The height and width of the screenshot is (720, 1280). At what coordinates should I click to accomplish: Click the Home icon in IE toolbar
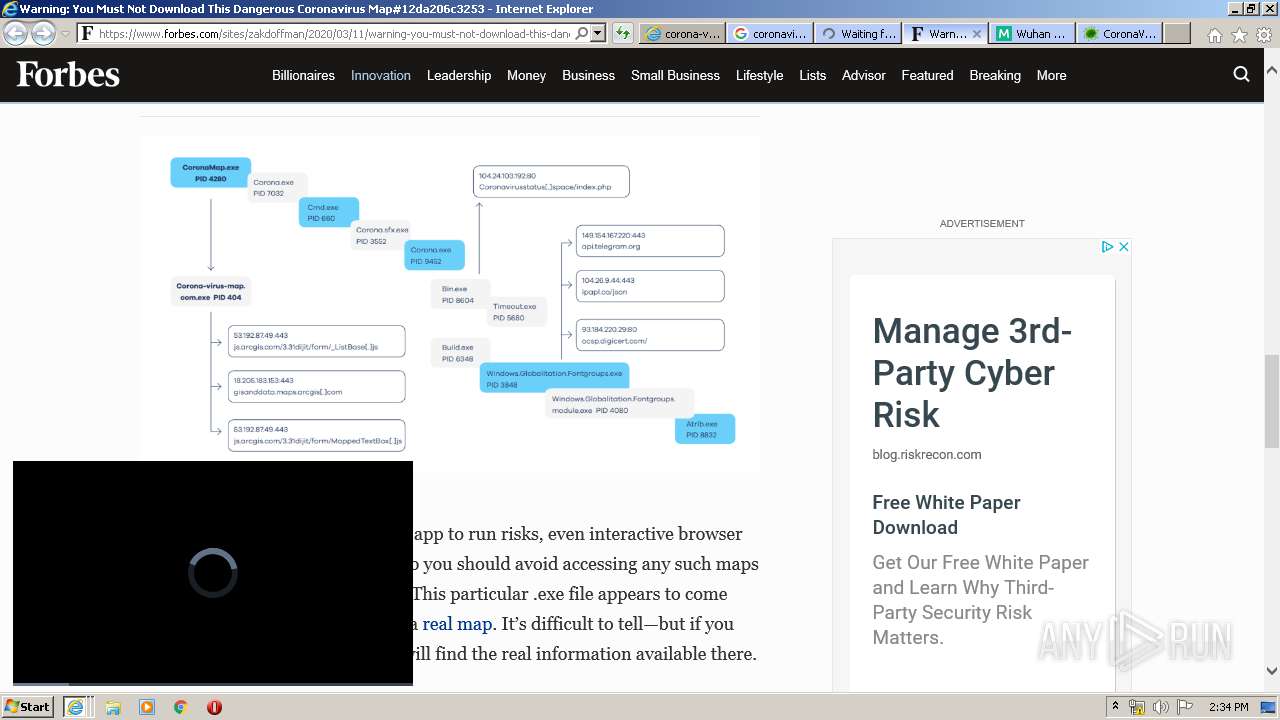tap(1214, 34)
